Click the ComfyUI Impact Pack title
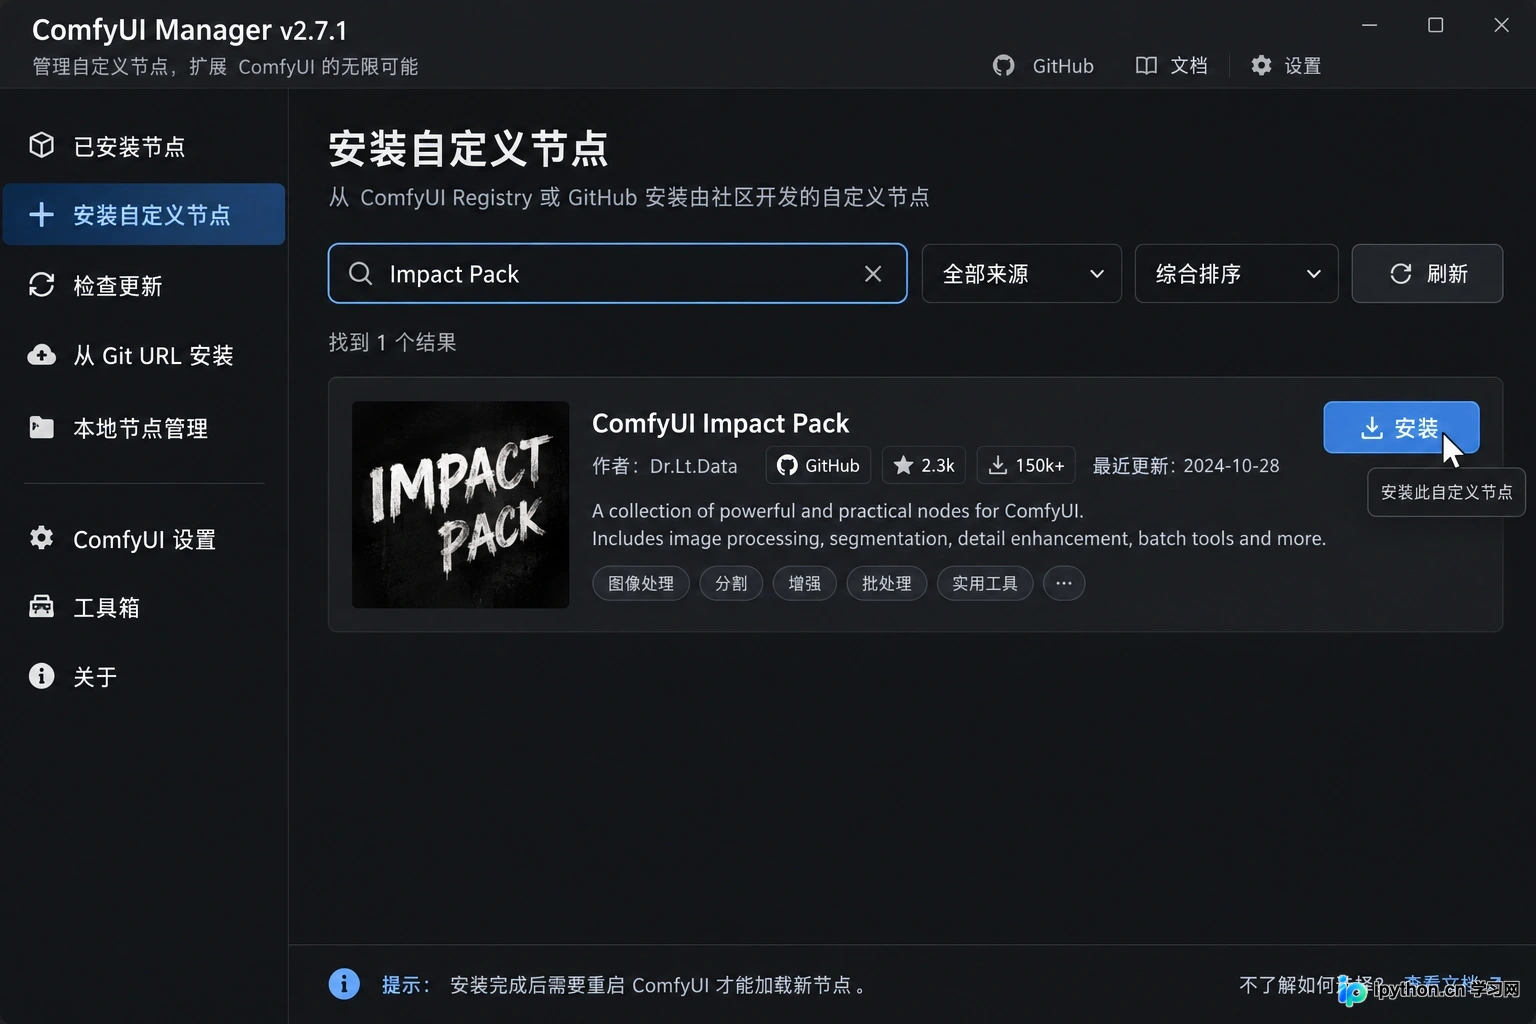1536x1024 pixels. [x=720, y=423]
